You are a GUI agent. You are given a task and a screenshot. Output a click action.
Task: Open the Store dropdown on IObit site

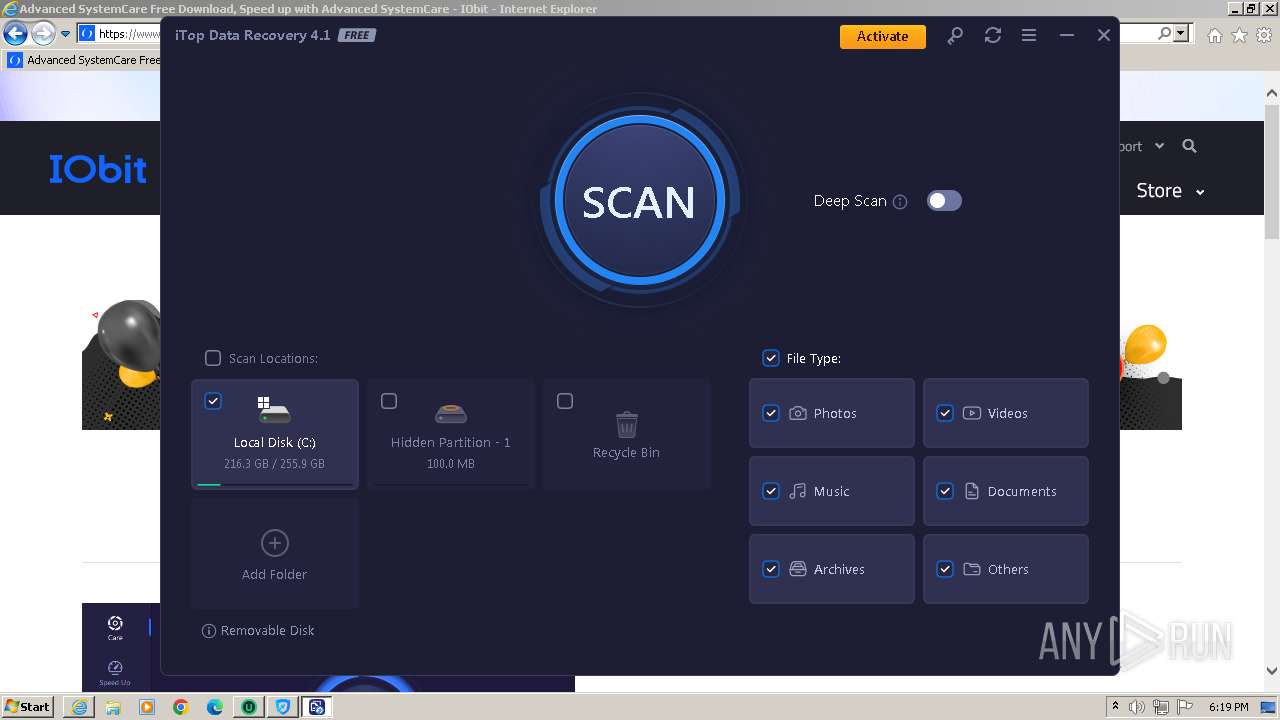[1170, 191]
